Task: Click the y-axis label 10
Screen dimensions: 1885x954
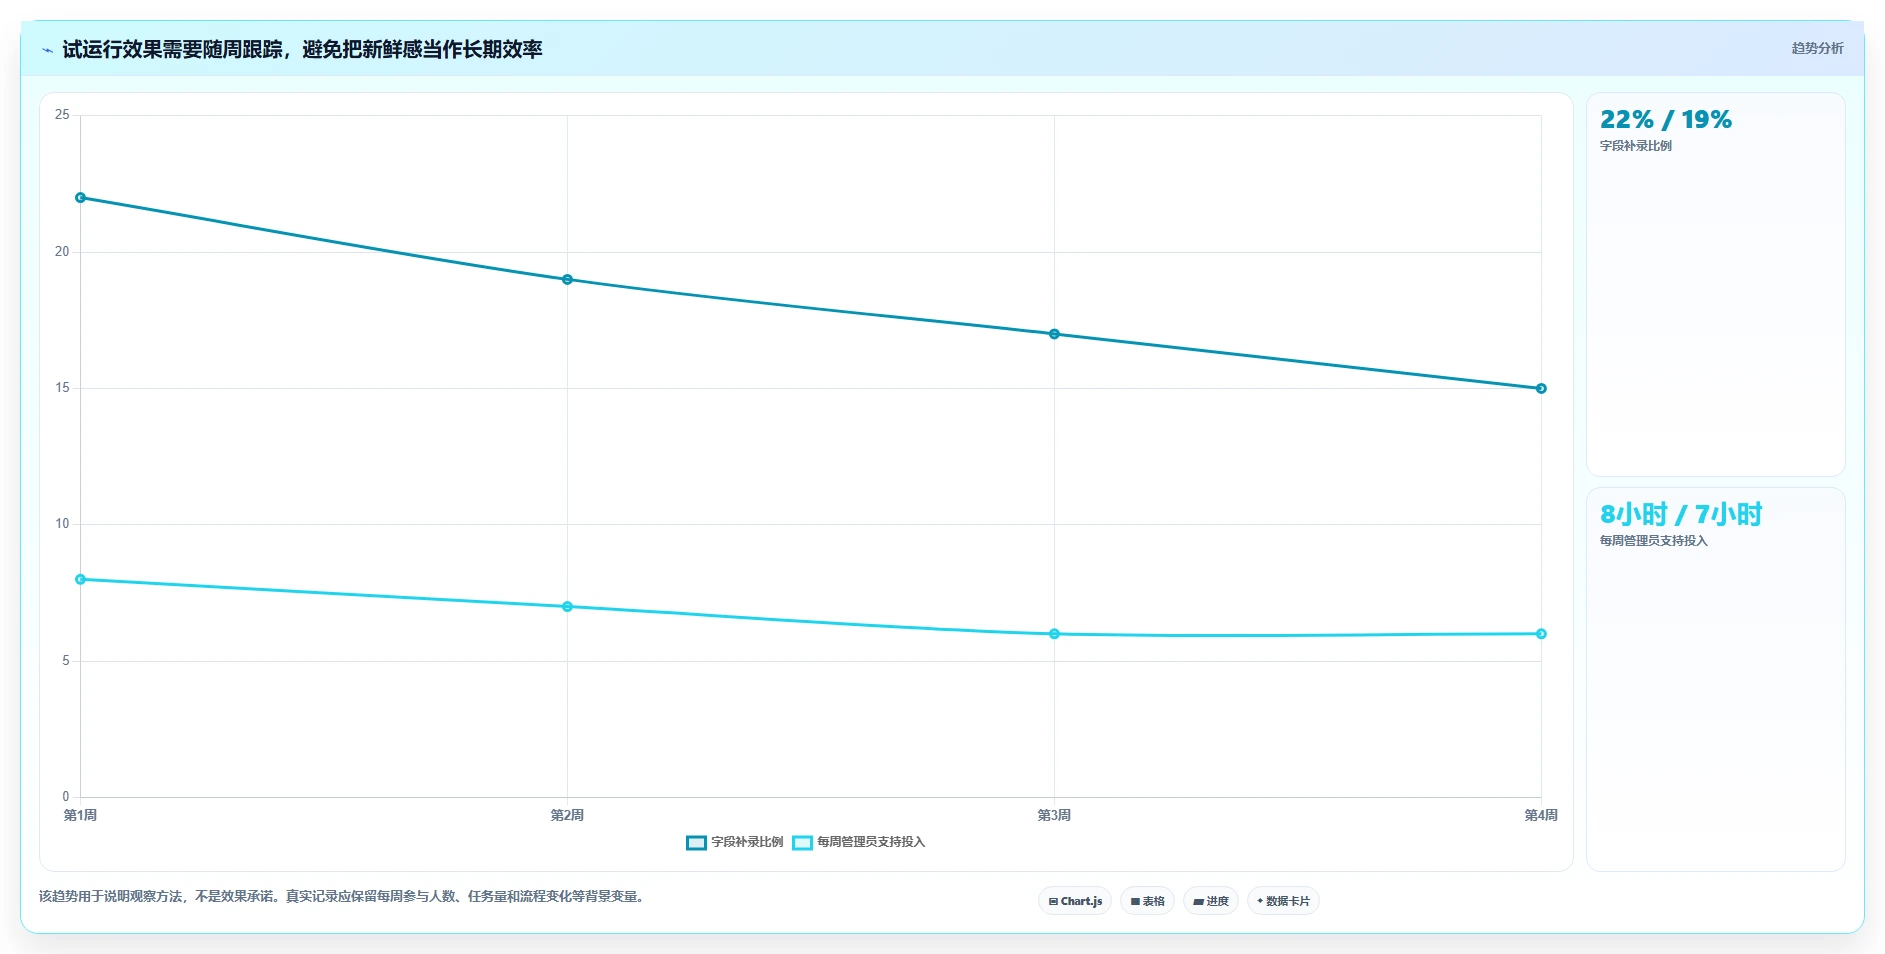Action: point(62,524)
